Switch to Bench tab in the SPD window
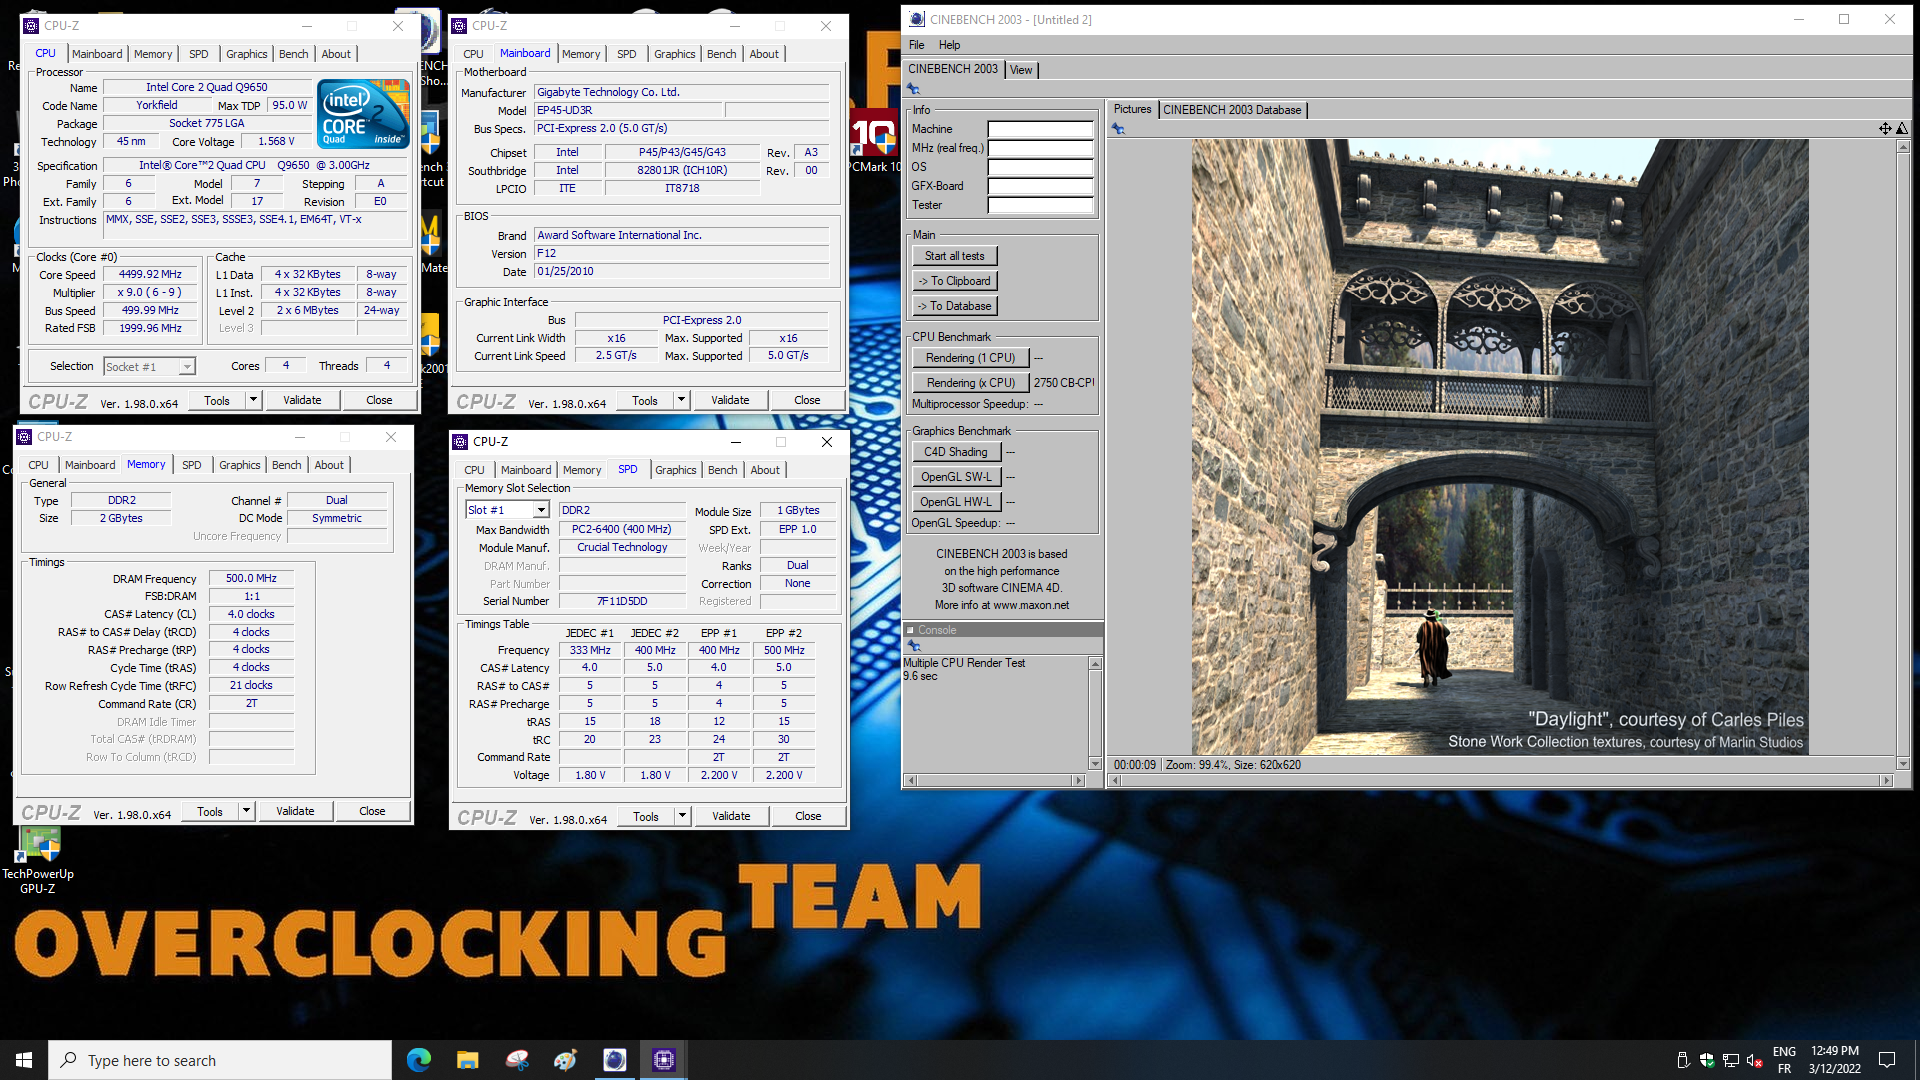 tap(722, 470)
